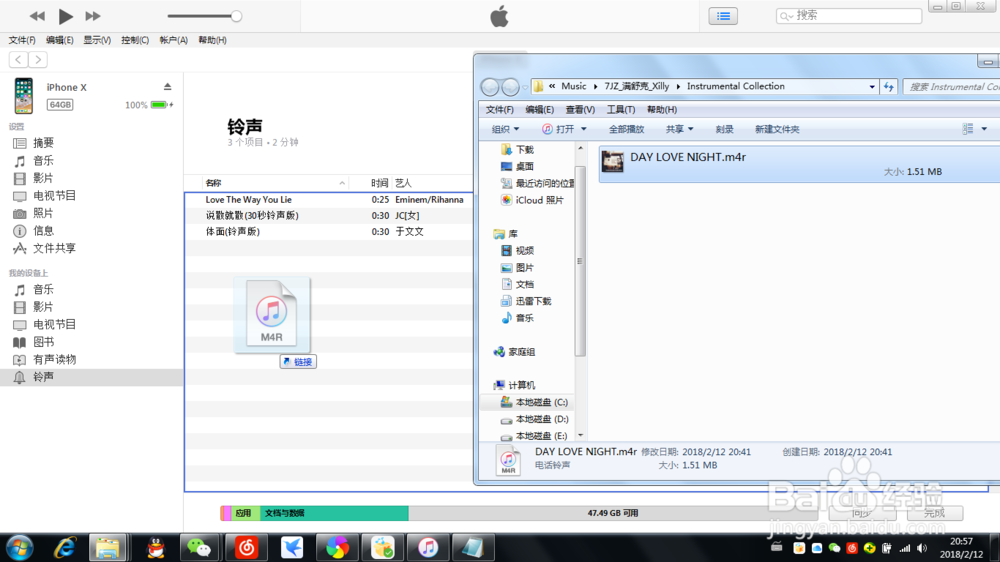The width and height of the screenshot is (1000, 562).
Task: Select the iPhone X device icon
Action: click(24, 96)
